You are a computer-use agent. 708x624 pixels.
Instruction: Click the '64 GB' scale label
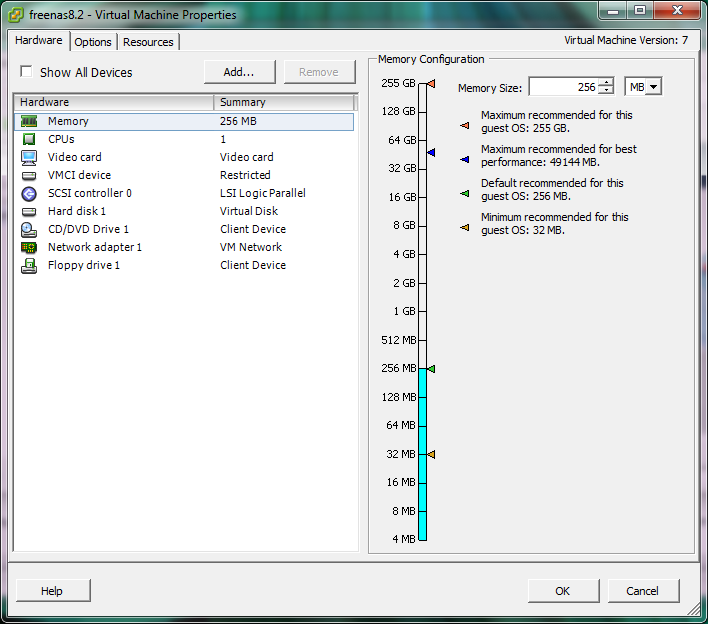point(402,140)
